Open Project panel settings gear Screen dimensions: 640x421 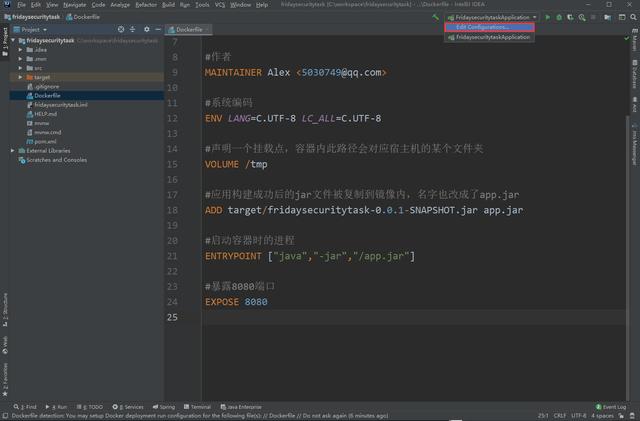pyautogui.click(x=145, y=30)
